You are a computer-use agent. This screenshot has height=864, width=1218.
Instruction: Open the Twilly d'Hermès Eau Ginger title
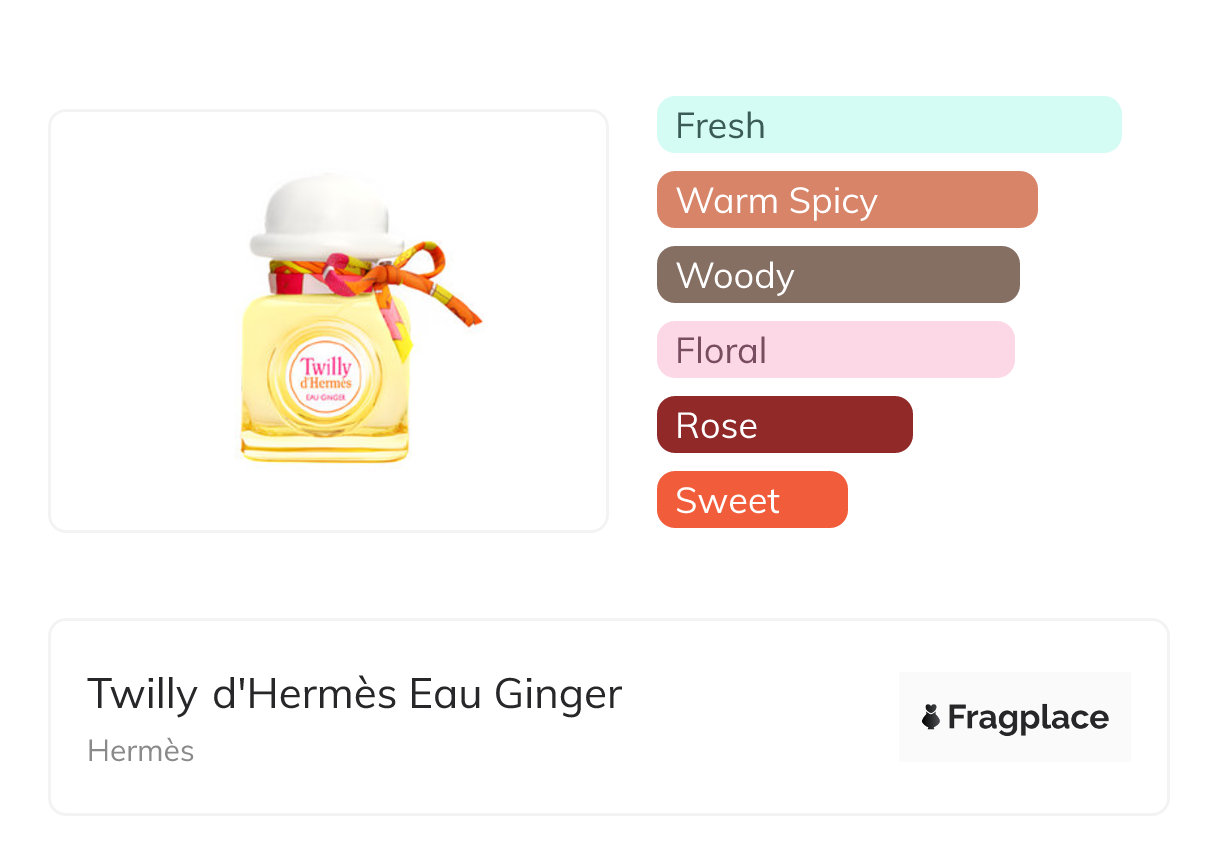coord(354,693)
